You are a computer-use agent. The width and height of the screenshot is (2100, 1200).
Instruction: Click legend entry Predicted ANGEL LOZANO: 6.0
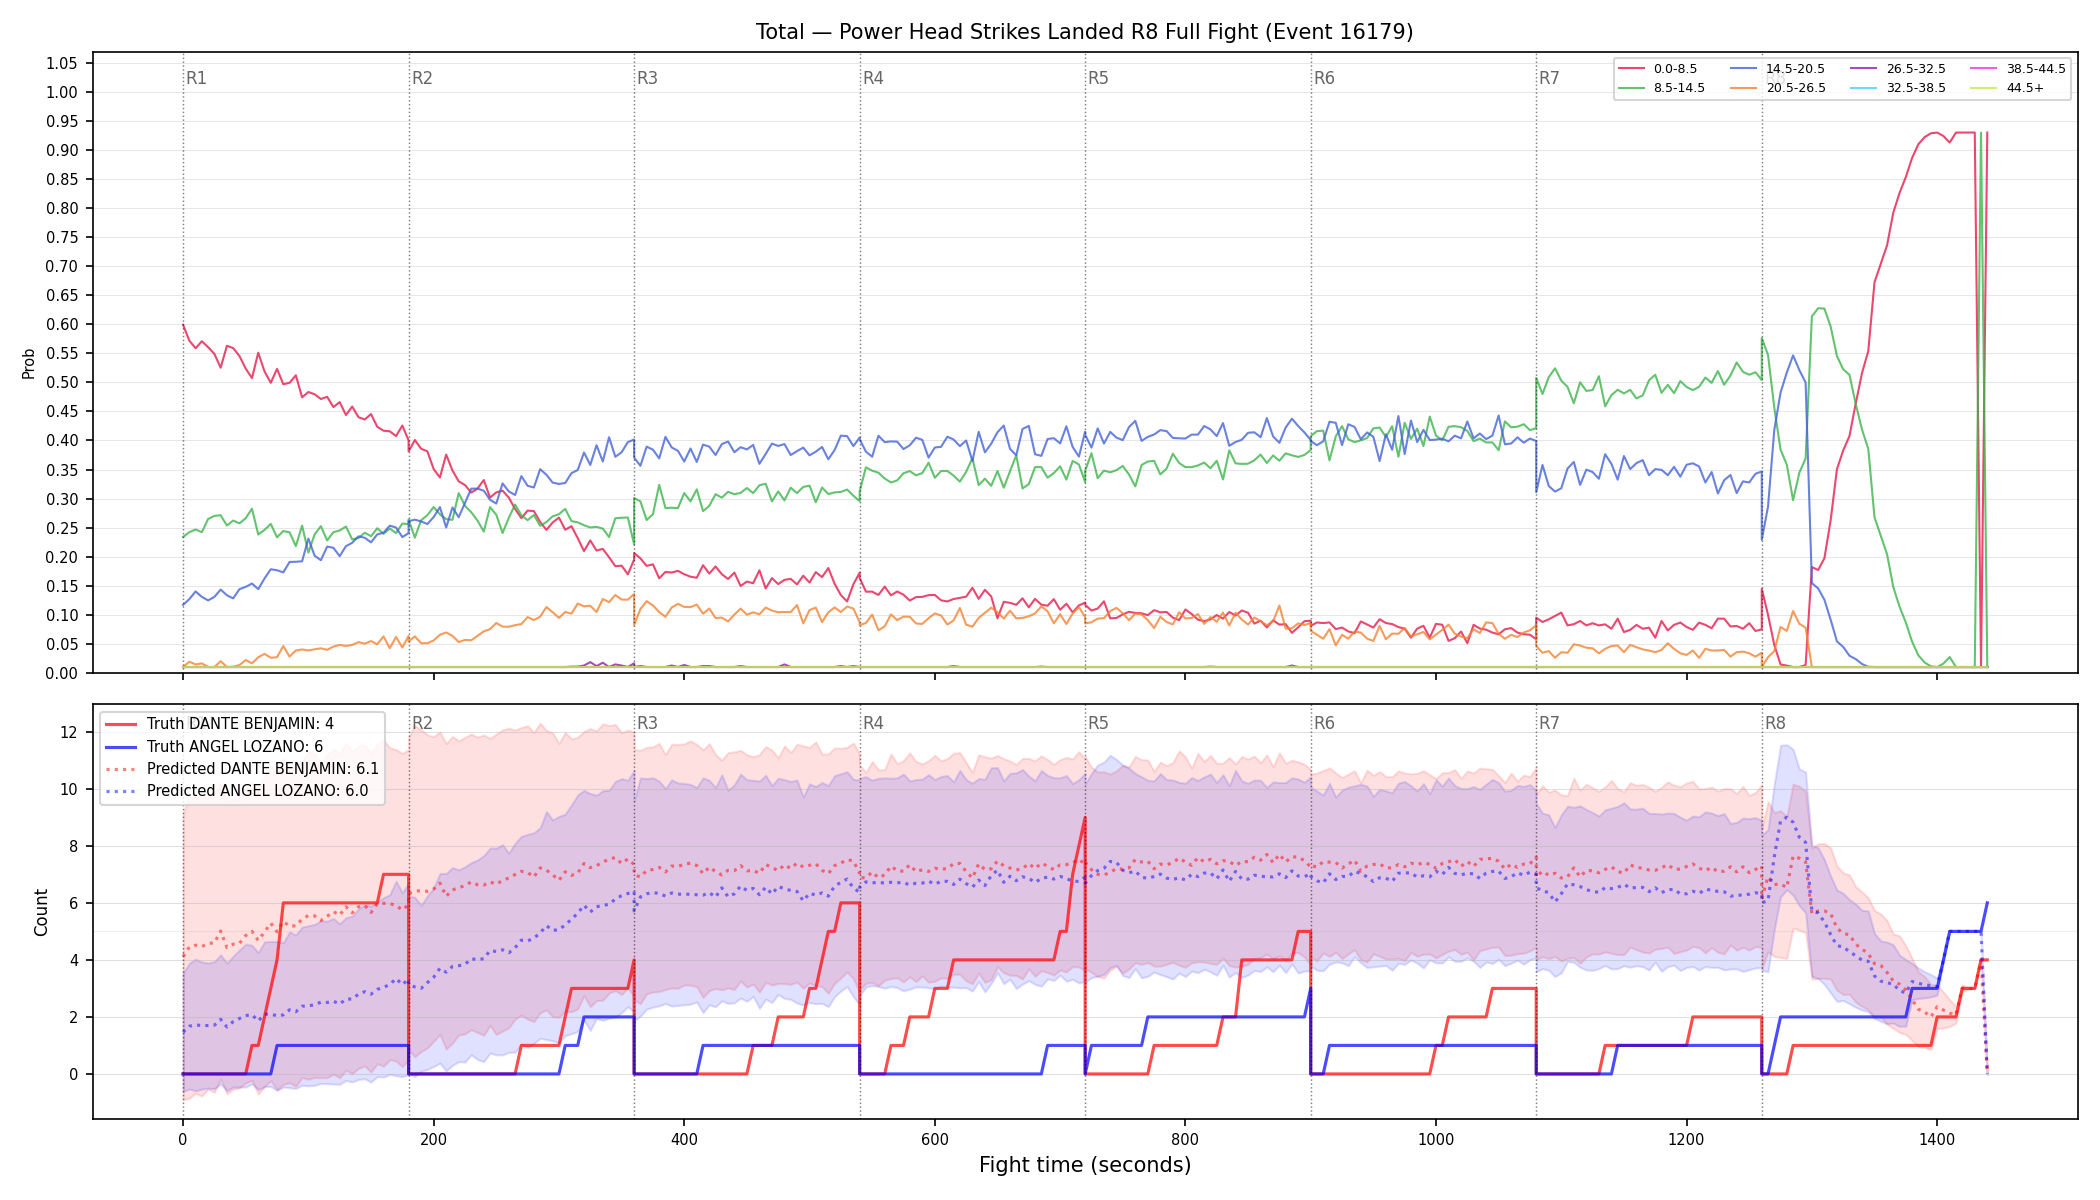(257, 791)
